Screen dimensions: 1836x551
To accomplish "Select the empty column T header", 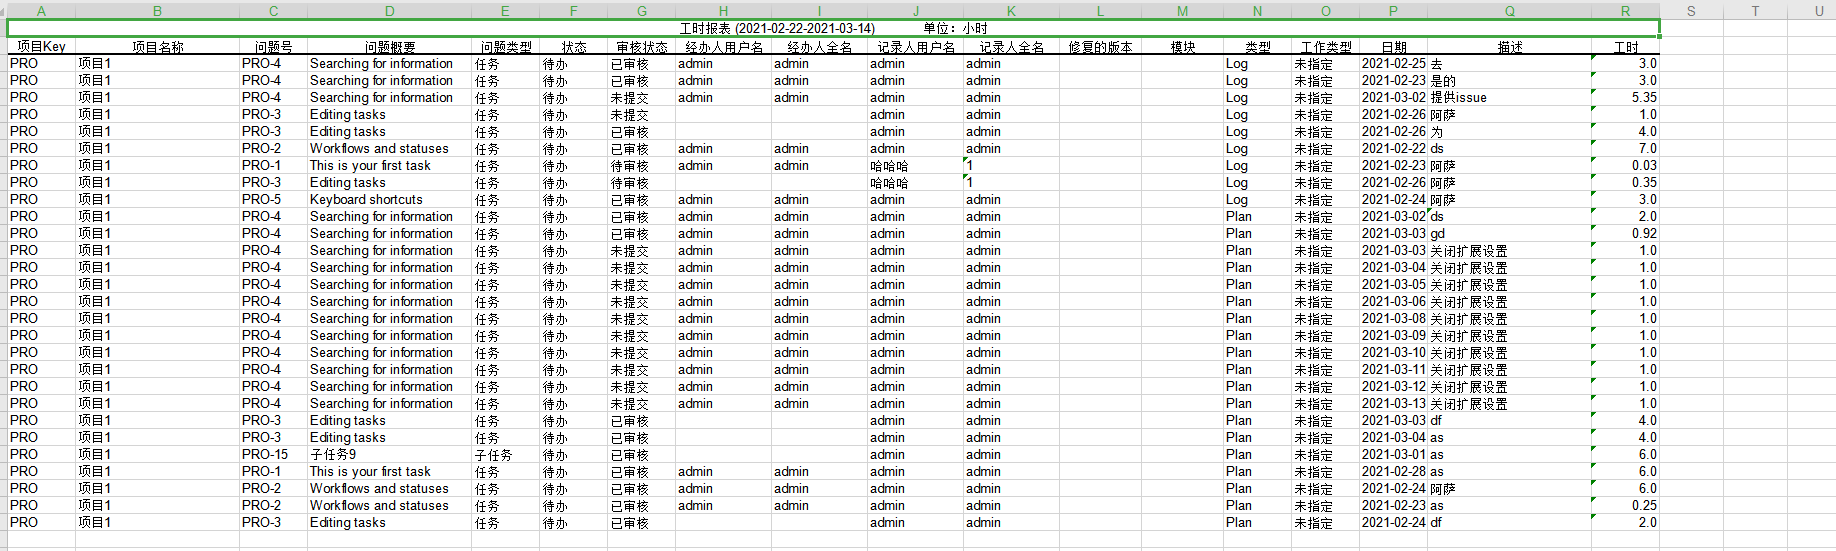I will [x=1755, y=11].
